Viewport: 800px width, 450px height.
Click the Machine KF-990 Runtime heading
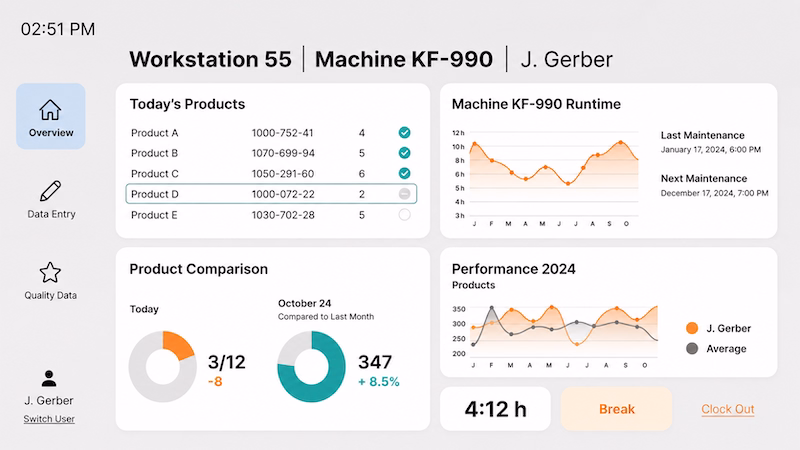(536, 104)
